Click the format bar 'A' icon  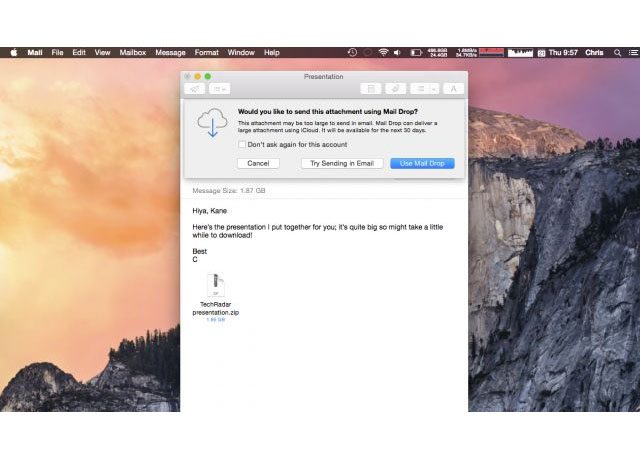[453, 89]
